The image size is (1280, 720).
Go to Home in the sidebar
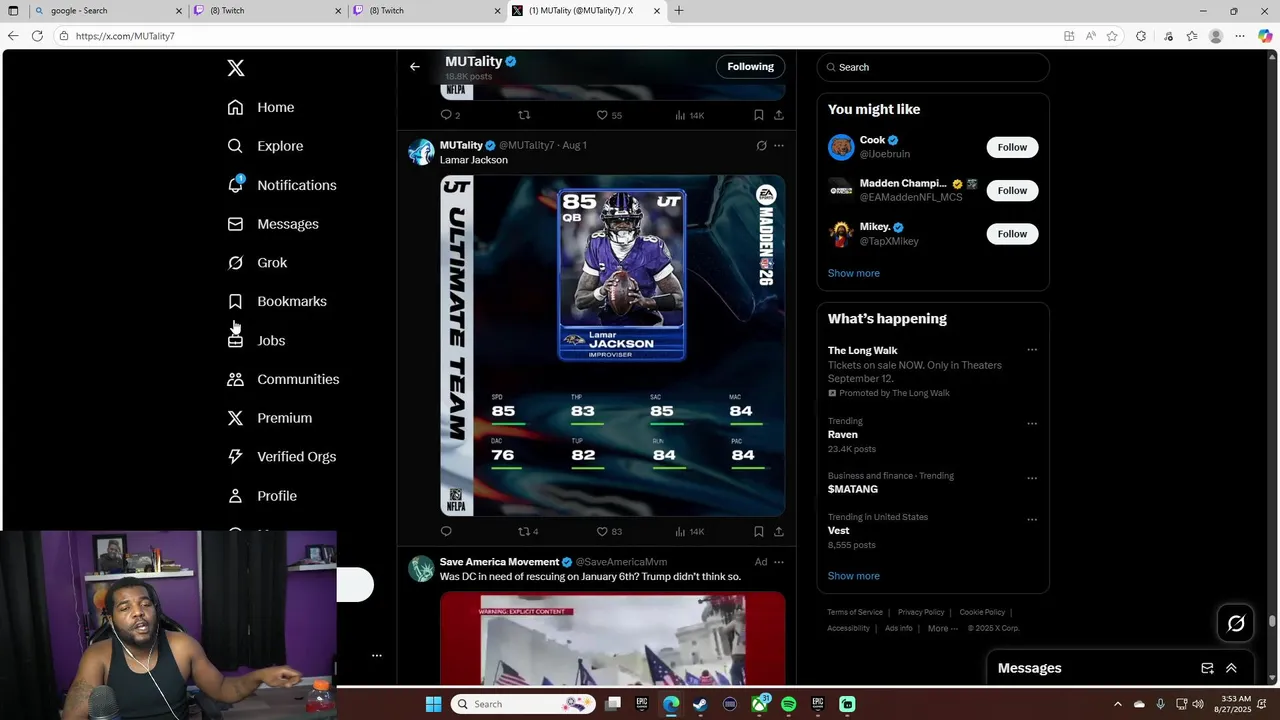261,107
